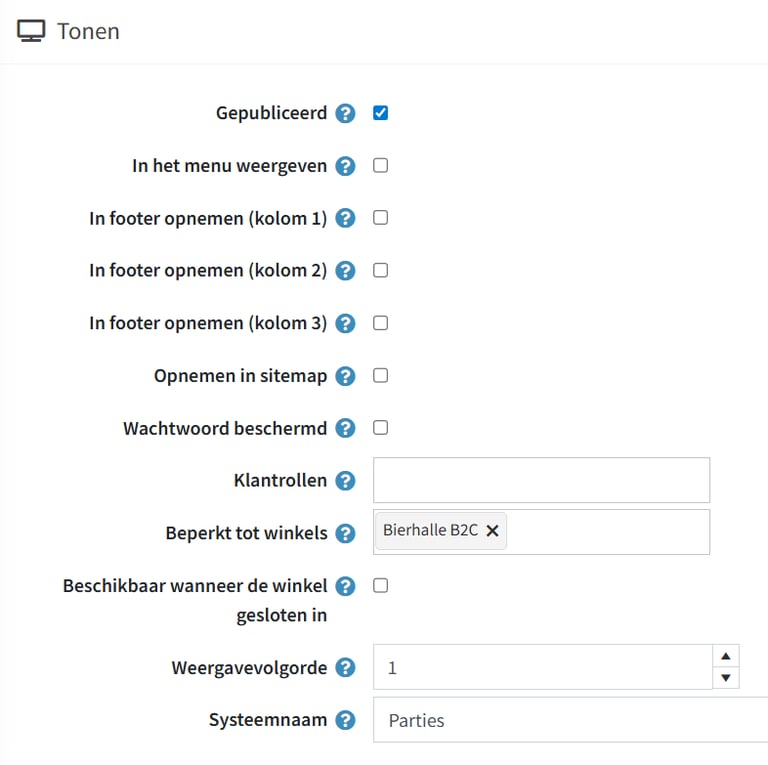Check the Opnemen in sitemap box
The image size is (768, 765).
(x=381, y=376)
